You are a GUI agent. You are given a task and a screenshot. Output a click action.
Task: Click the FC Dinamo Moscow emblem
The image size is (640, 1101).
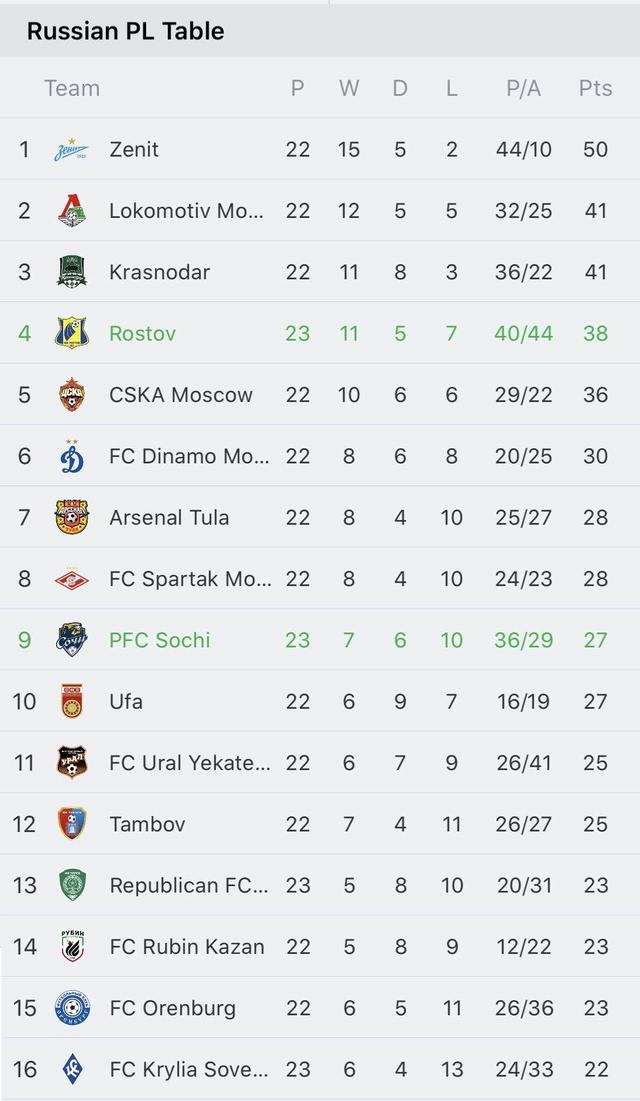(x=71, y=456)
